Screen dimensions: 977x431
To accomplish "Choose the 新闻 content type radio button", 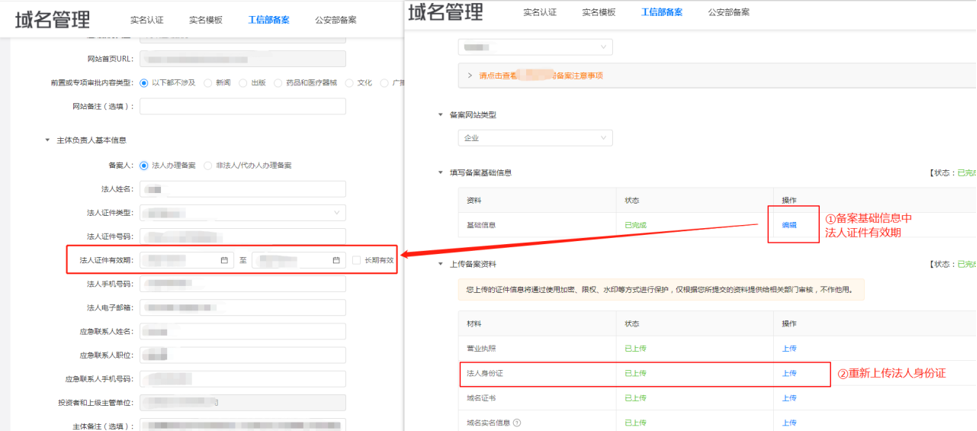I will click(207, 82).
